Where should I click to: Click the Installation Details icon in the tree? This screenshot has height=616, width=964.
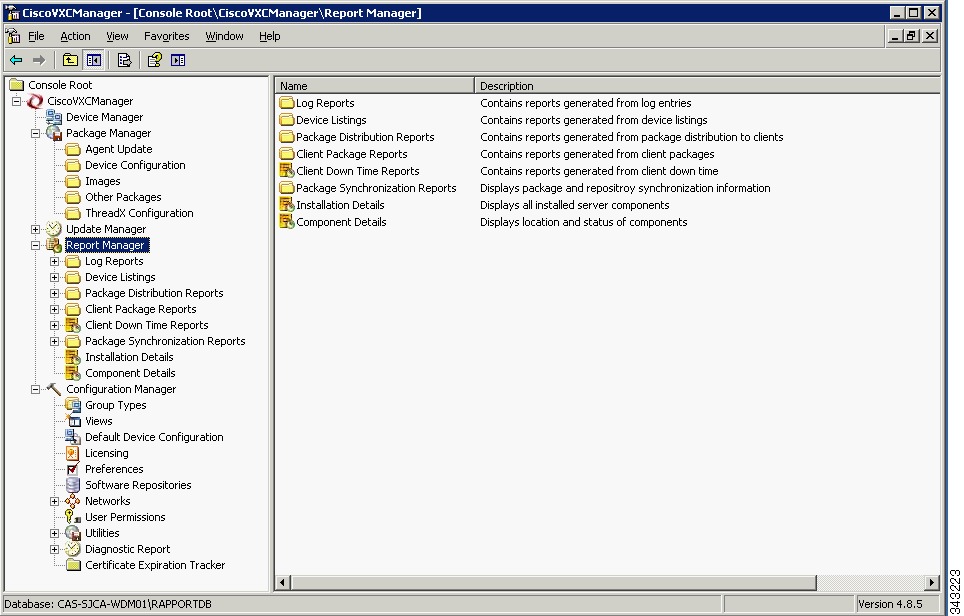point(73,357)
